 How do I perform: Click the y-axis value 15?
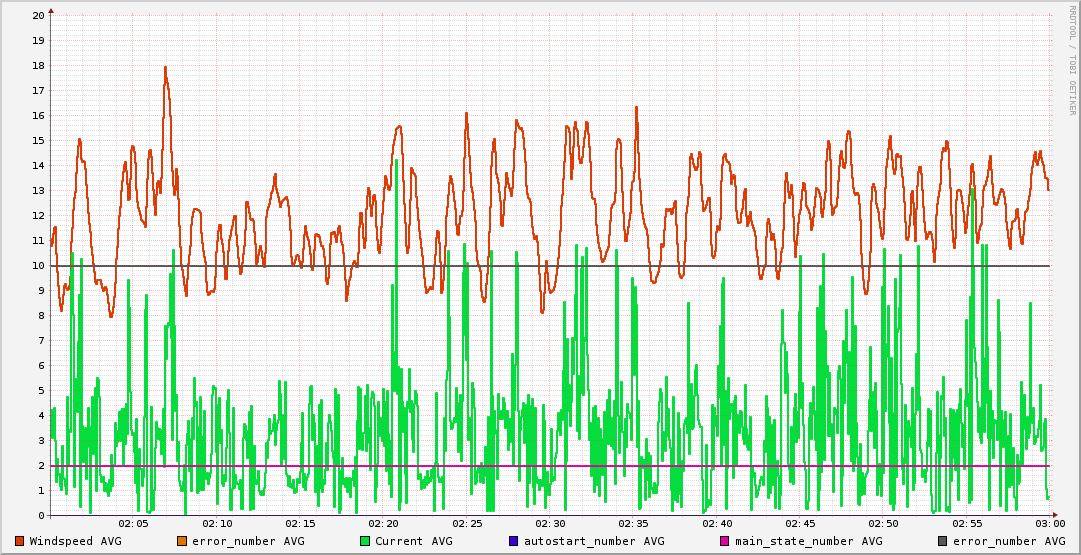(39, 141)
